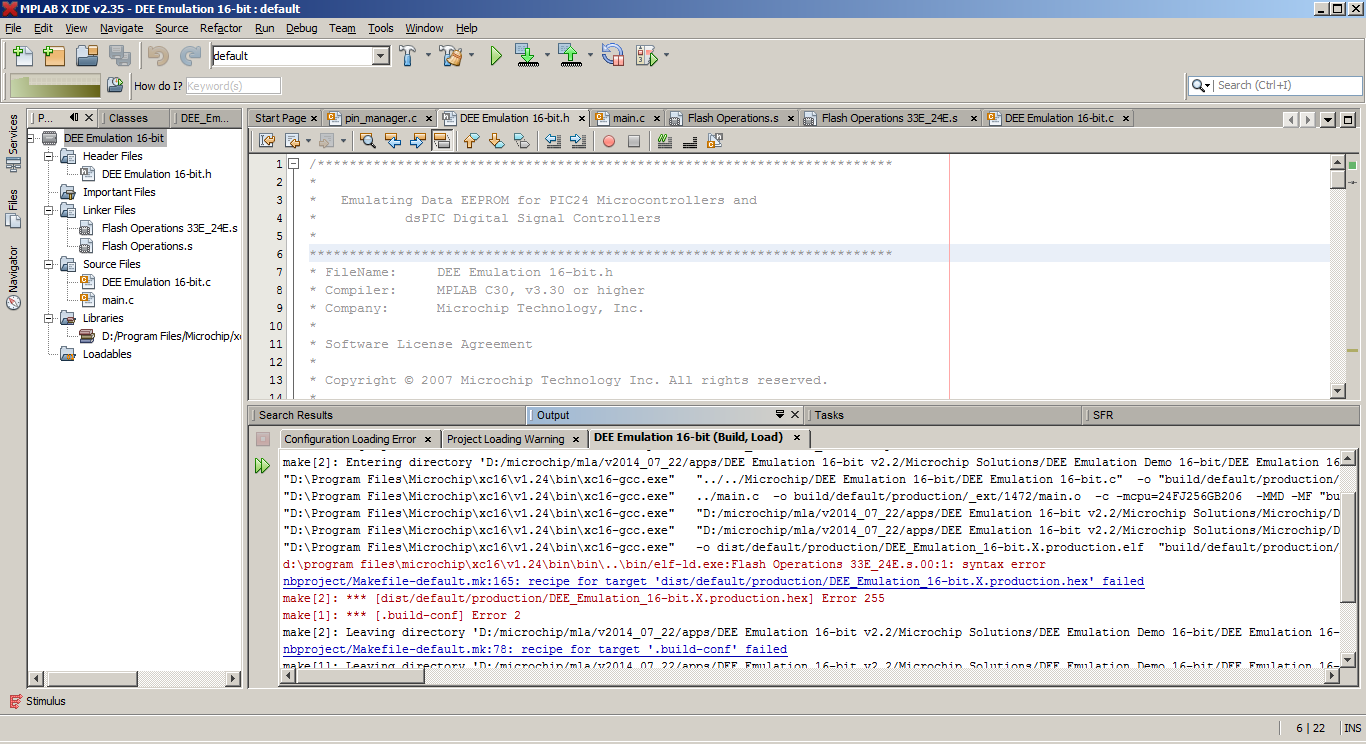Click Find Next Occurrence icon in editor toolbar
This screenshot has width=1366, height=744.
point(417,141)
